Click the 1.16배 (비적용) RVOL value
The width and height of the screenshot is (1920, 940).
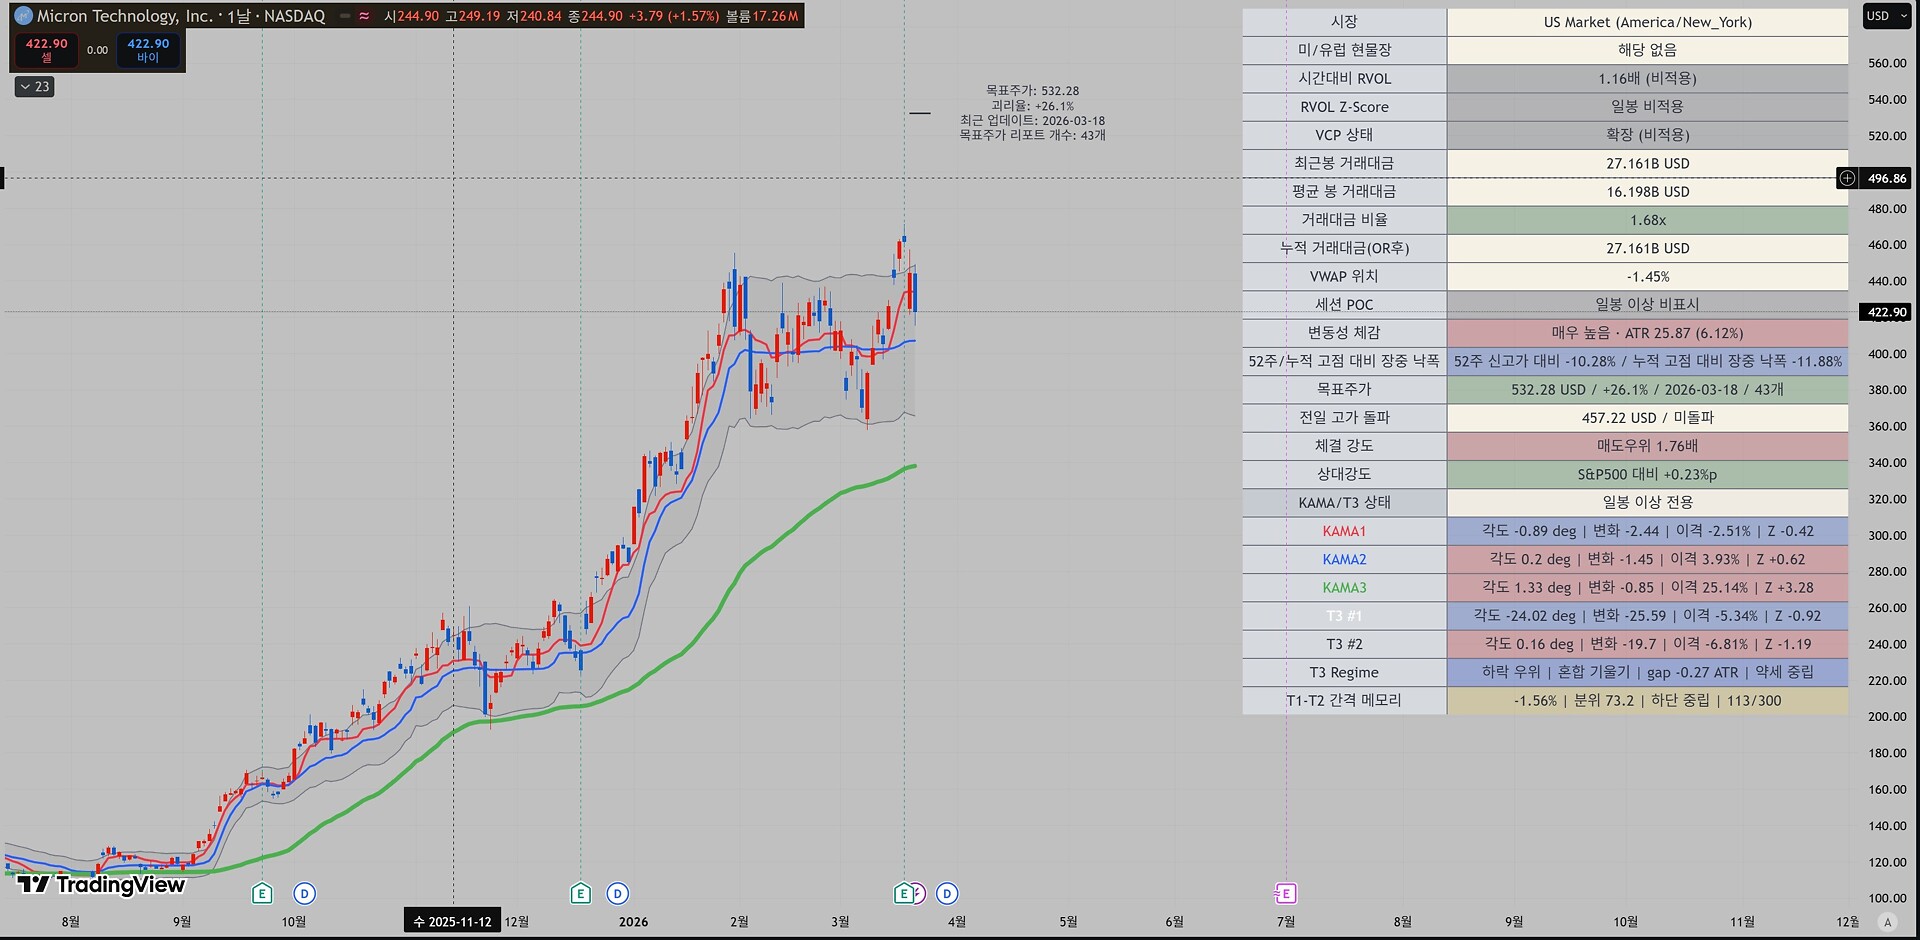1647,78
